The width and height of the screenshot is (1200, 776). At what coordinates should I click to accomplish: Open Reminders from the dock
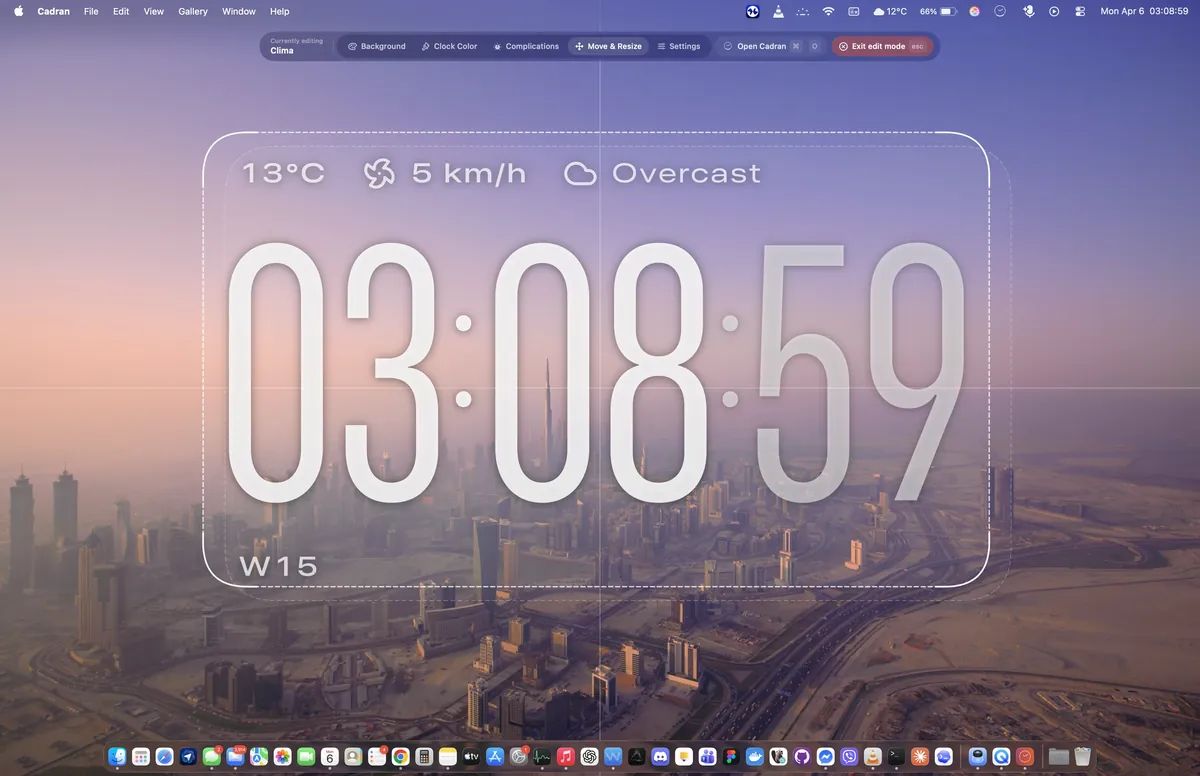[377, 757]
